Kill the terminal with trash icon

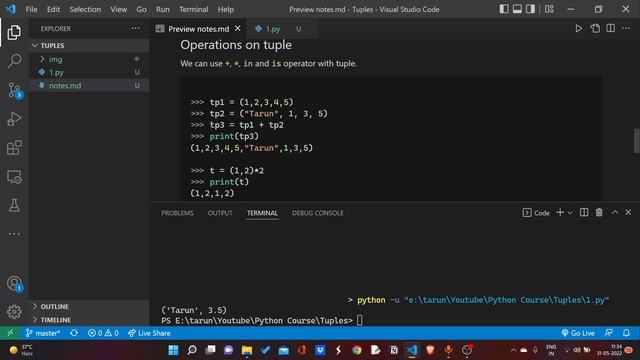(x=599, y=212)
